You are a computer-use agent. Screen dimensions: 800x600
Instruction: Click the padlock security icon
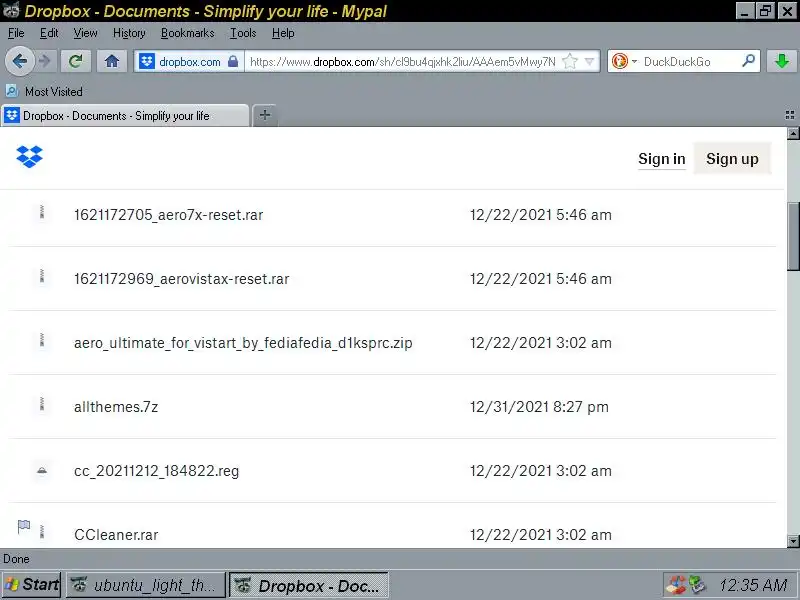click(x=233, y=62)
